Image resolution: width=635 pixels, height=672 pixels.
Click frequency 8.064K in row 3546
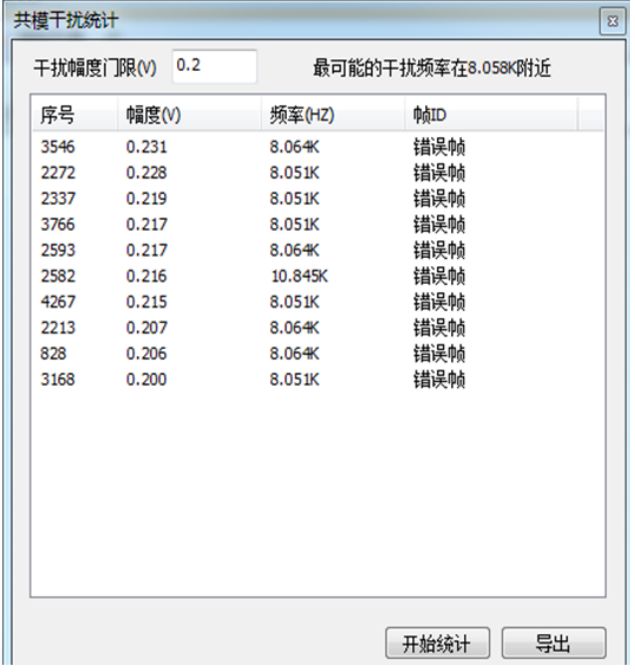pos(294,147)
